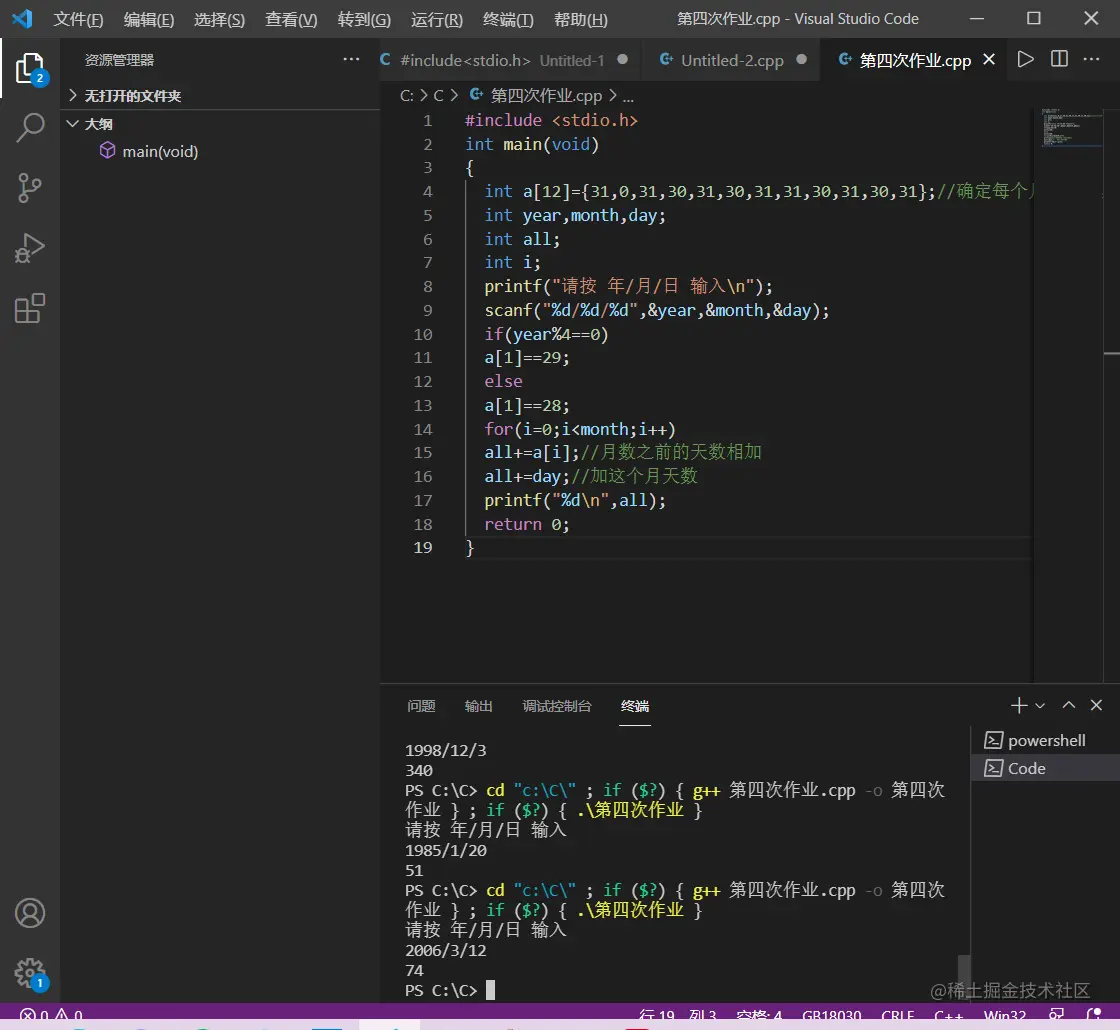The height and width of the screenshot is (1030, 1120).
Task: Close the terminal panel
Action: click(x=1096, y=706)
